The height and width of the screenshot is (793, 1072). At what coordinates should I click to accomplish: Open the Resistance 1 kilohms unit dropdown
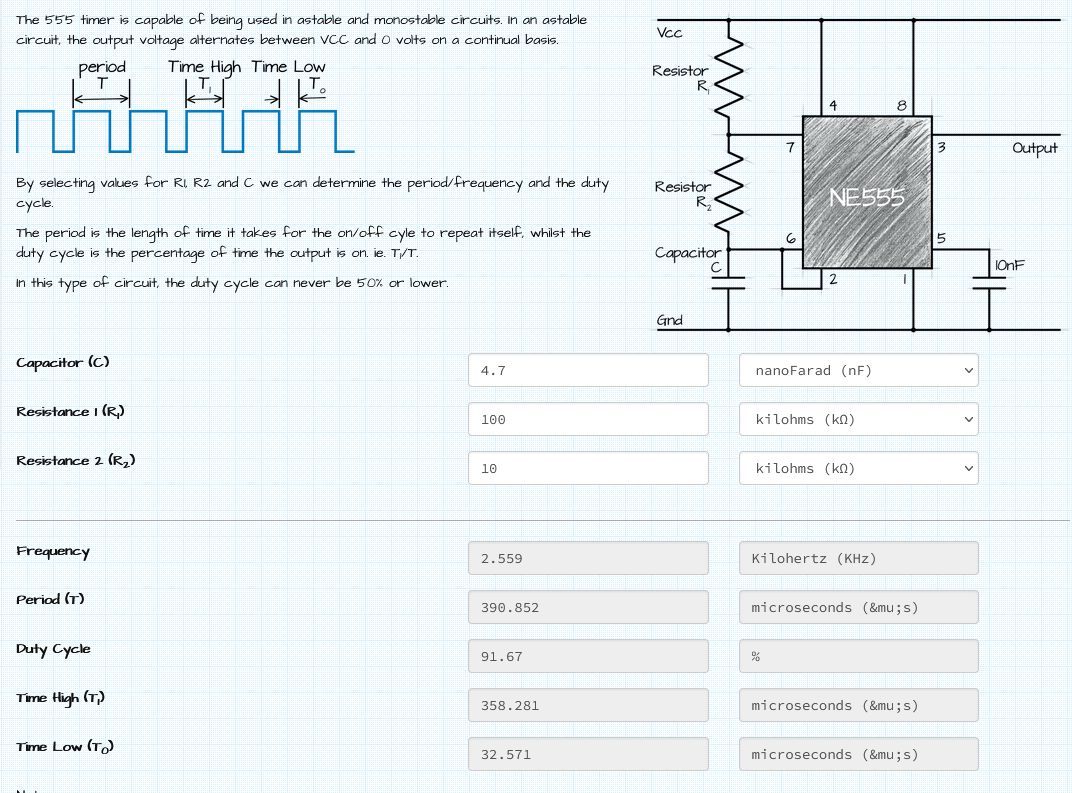[859, 419]
